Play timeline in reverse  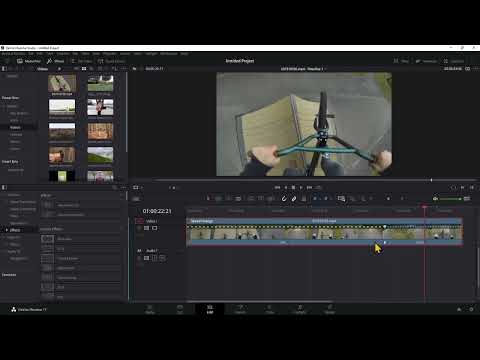[x=286, y=187]
